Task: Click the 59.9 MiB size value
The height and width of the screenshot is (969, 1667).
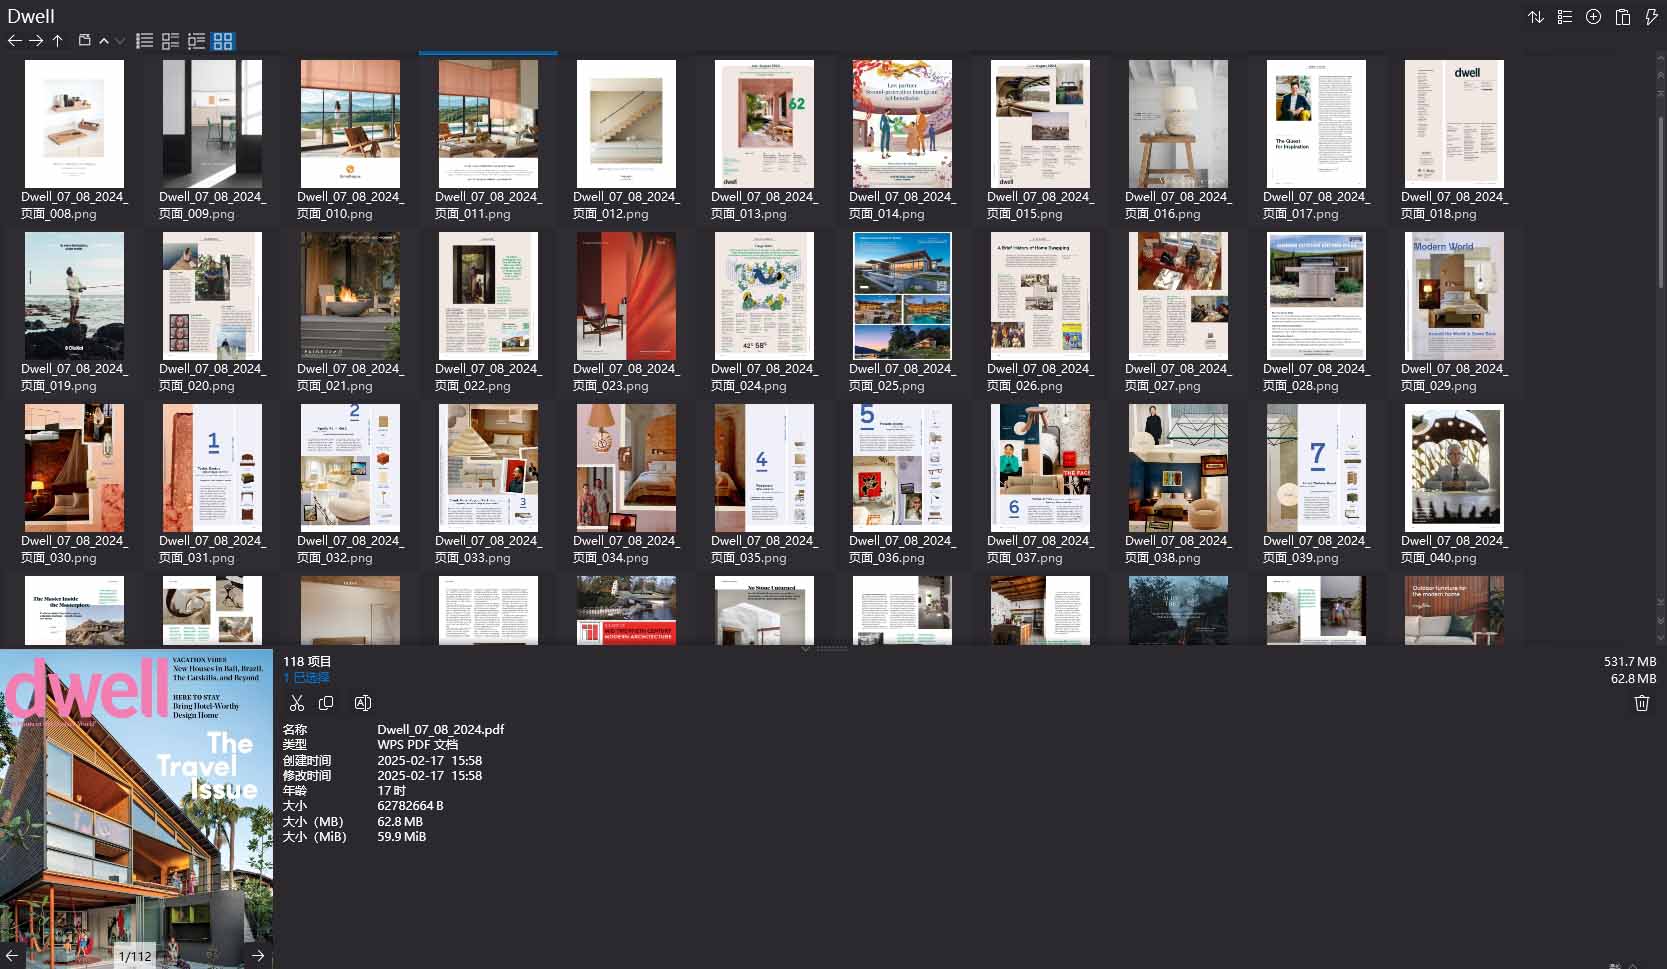Action: pos(401,837)
